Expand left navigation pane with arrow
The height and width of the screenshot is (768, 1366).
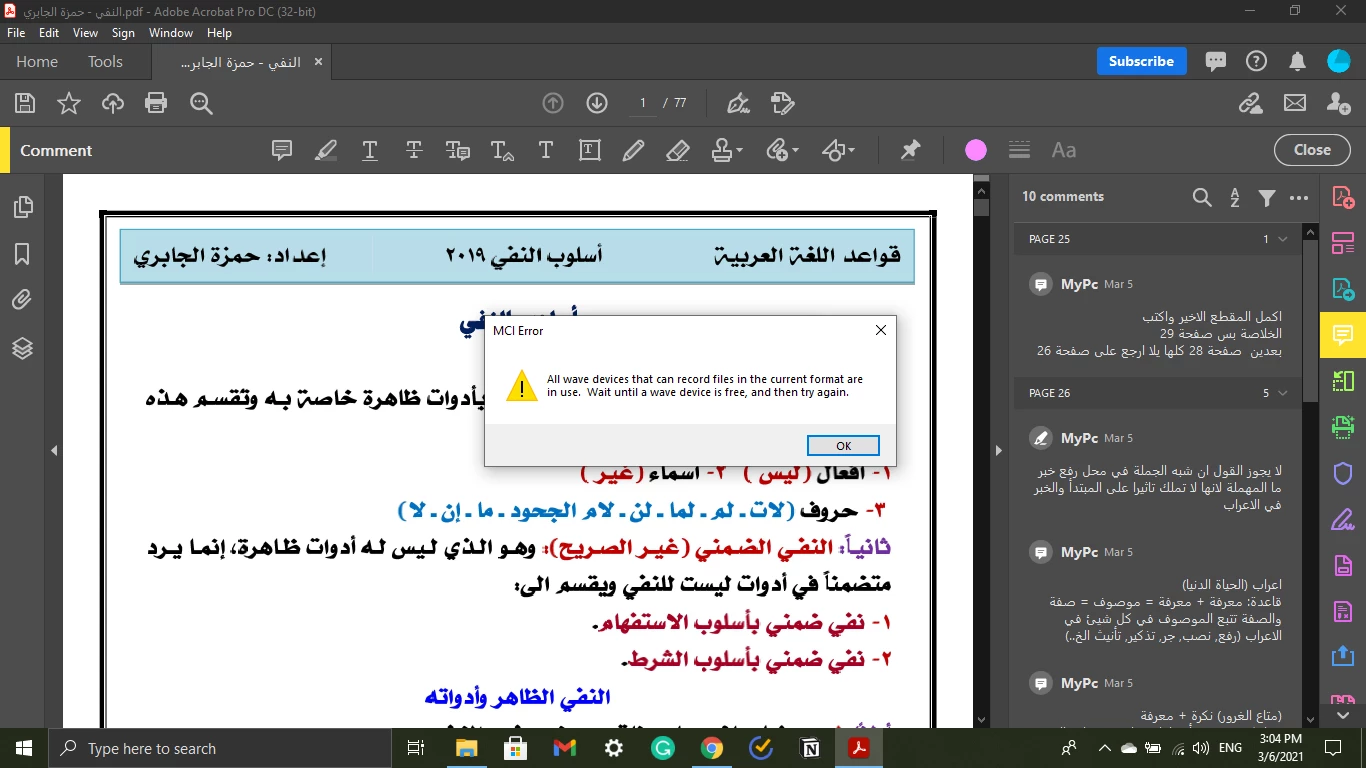pyautogui.click(x=54, y=451)
